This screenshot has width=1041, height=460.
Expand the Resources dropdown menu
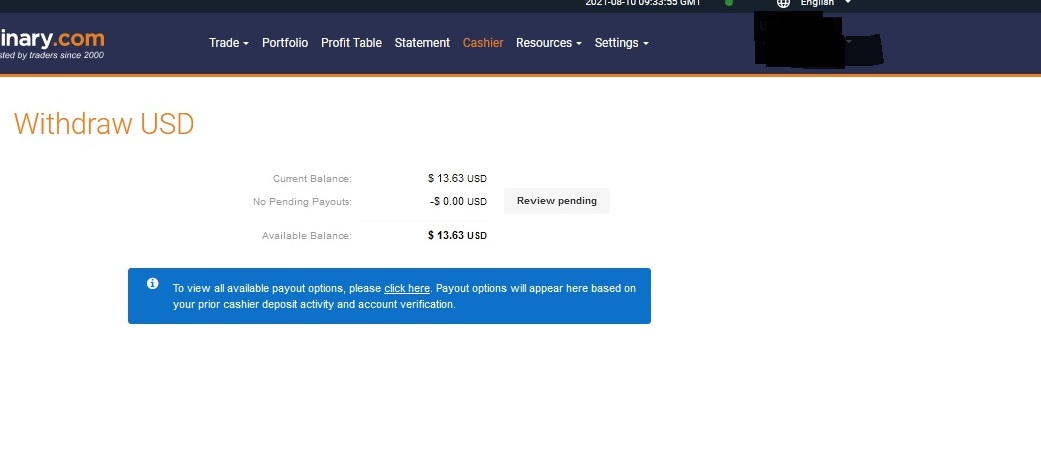pyautogui.click(x=549, y=42)
